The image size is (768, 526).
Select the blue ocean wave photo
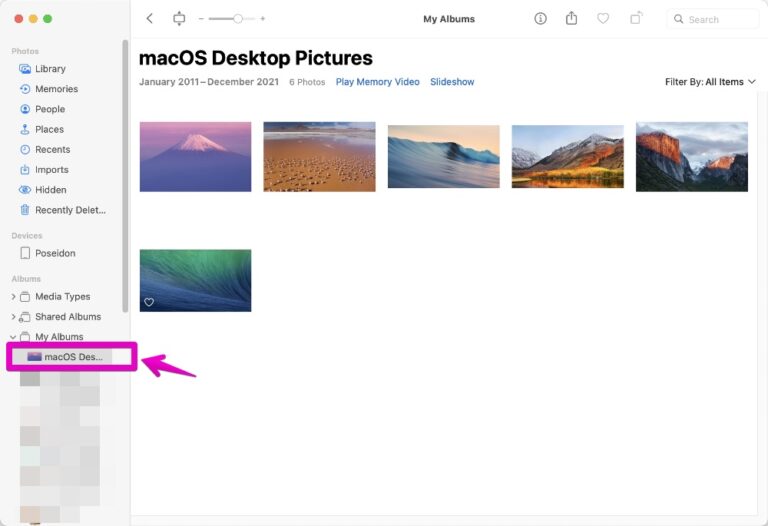[444, 157]
